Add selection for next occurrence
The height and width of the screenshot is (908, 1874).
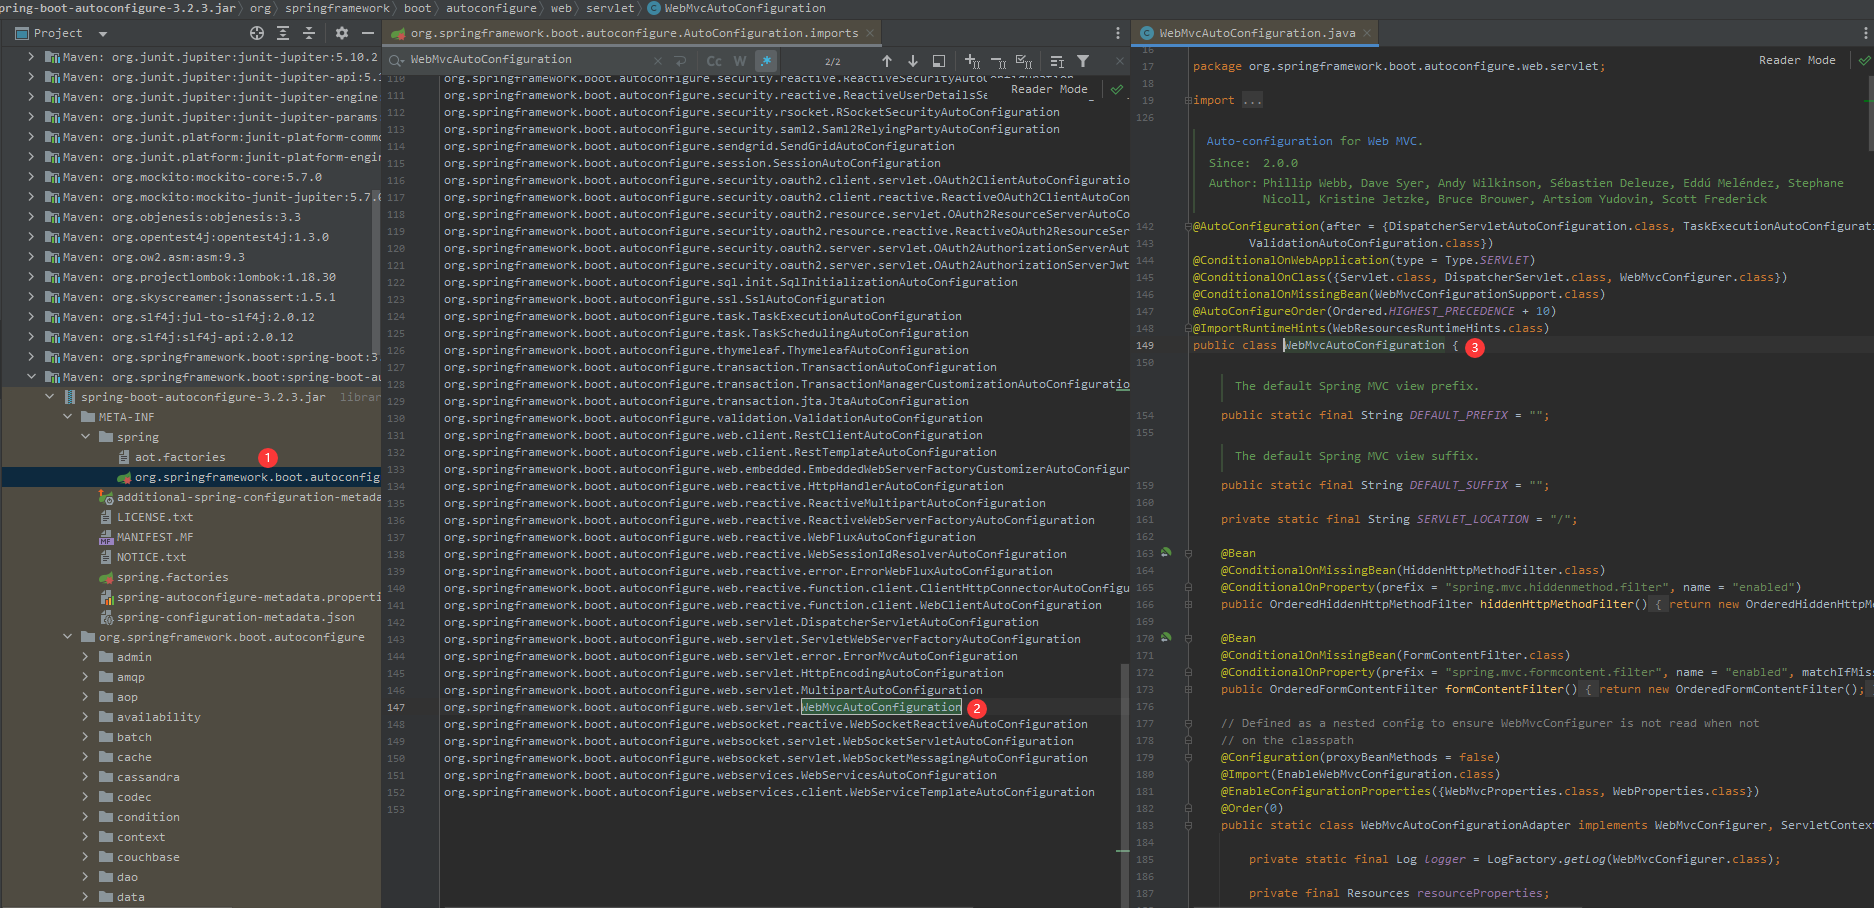point(971,61)
